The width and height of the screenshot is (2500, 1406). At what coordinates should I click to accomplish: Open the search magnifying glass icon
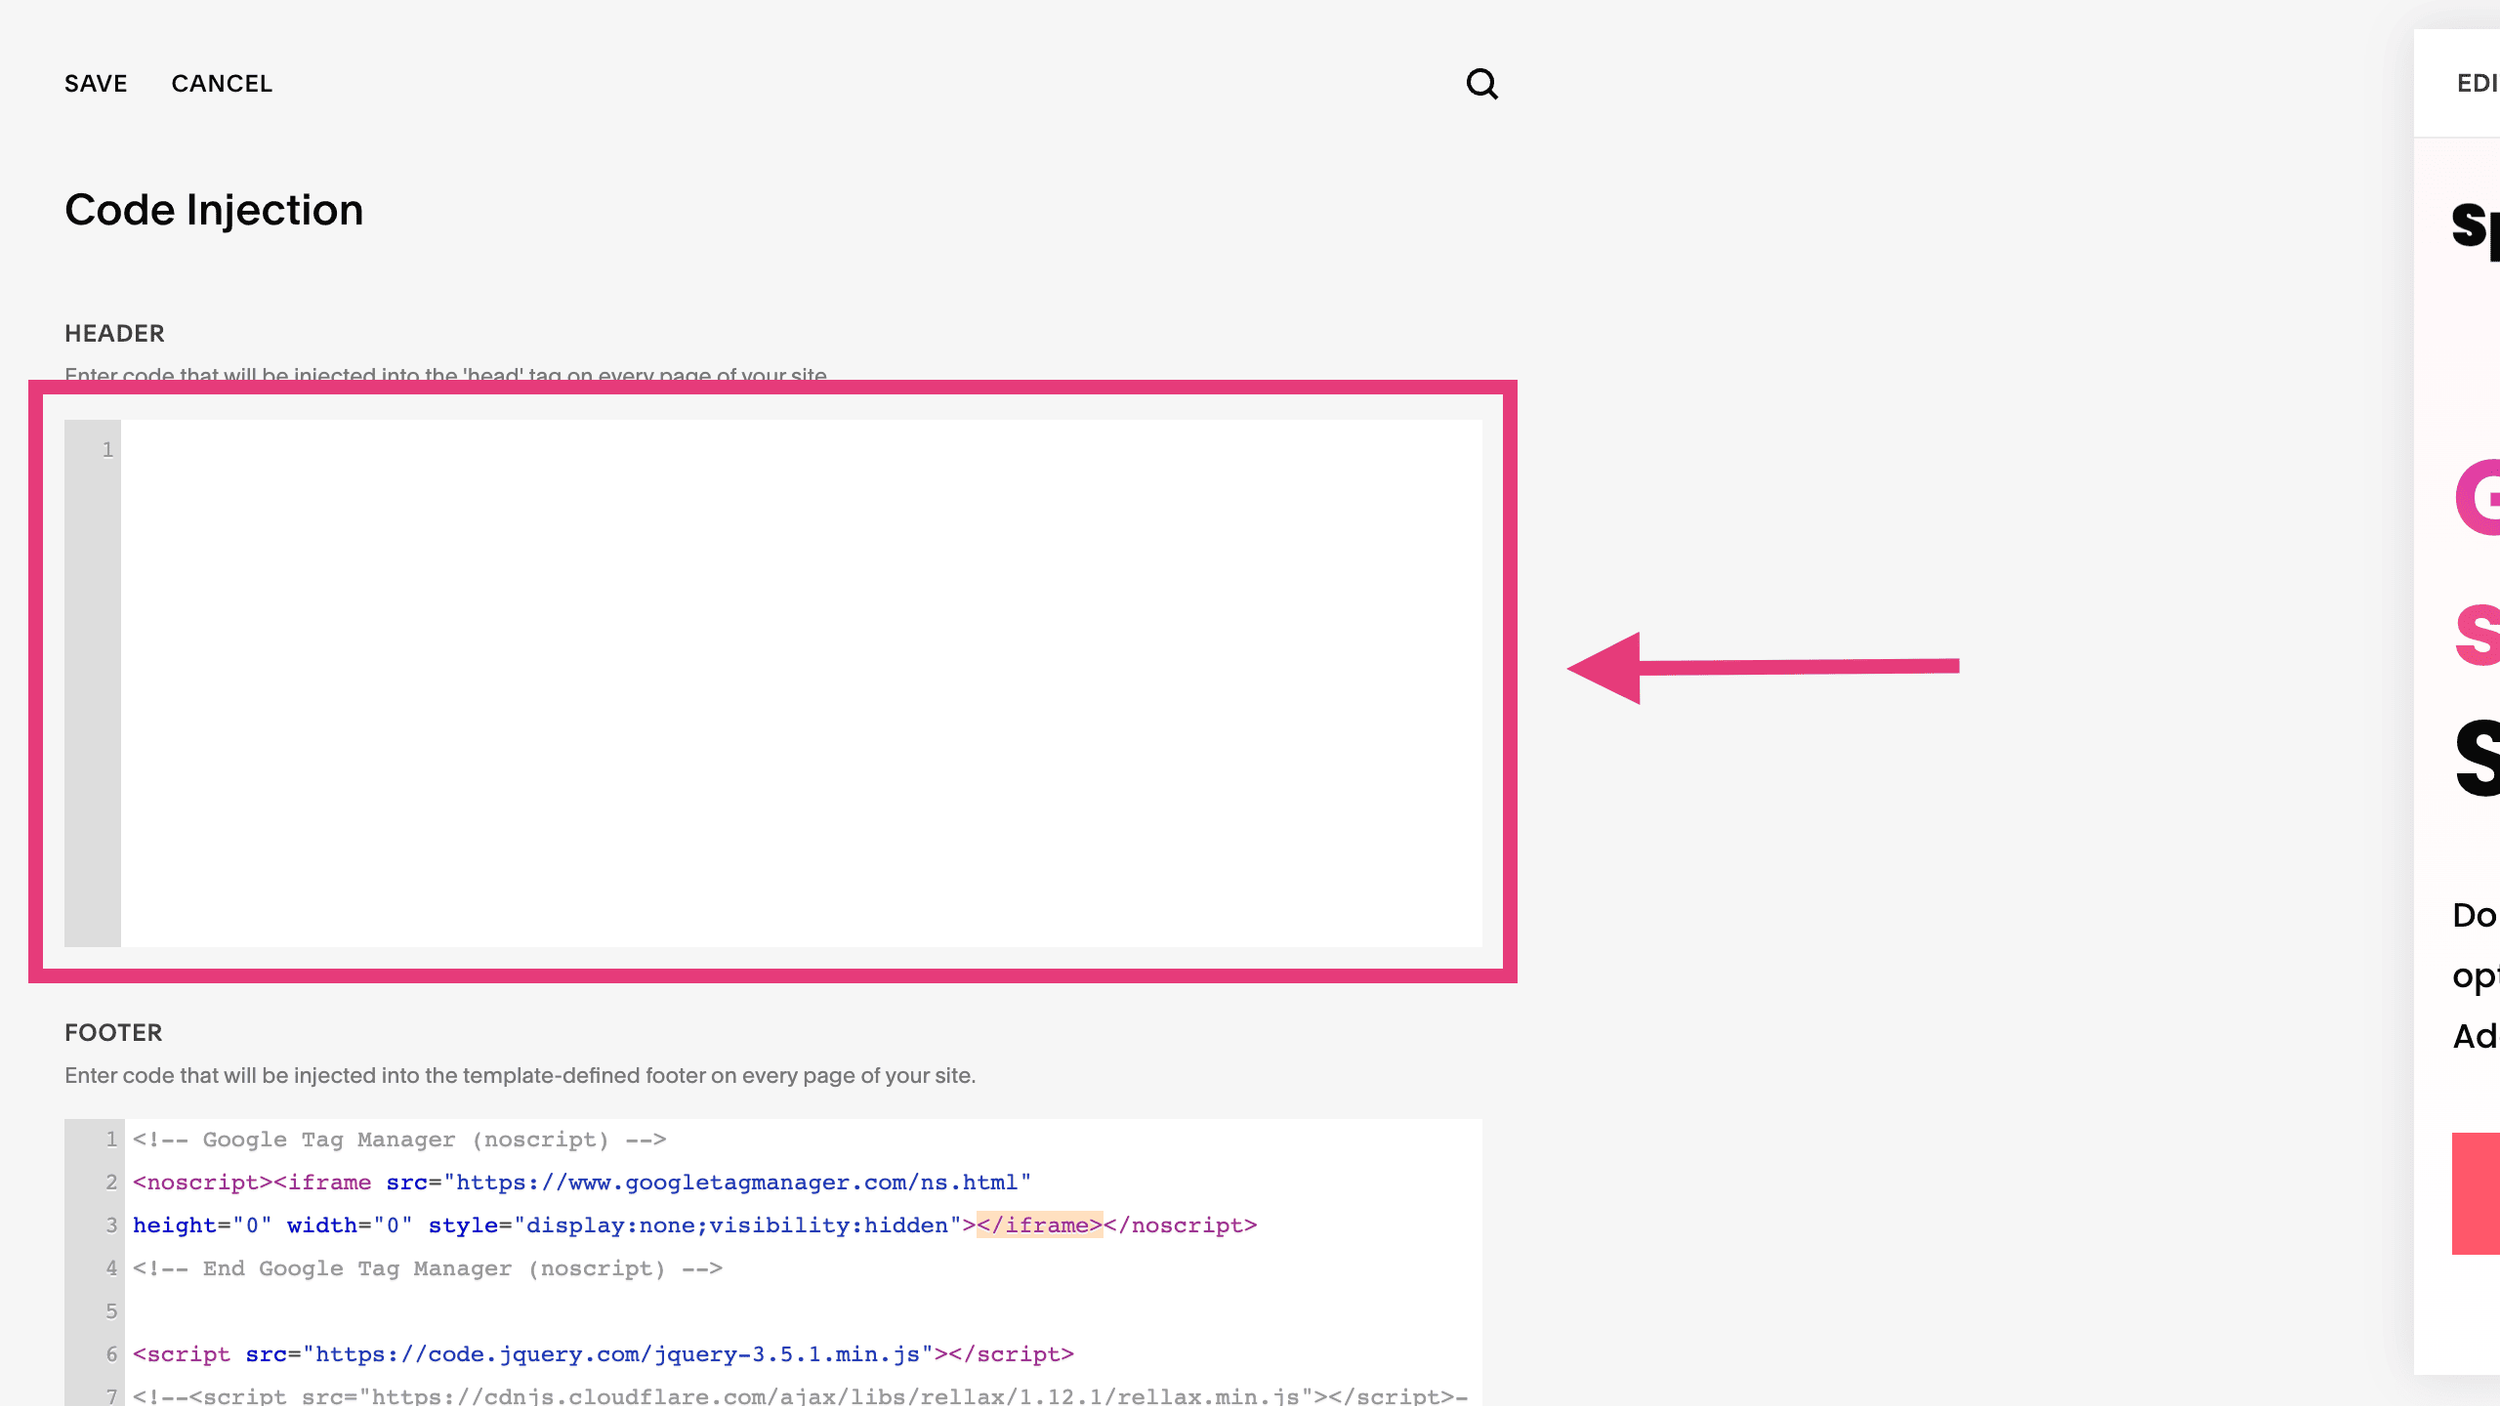click(1484, 84)
